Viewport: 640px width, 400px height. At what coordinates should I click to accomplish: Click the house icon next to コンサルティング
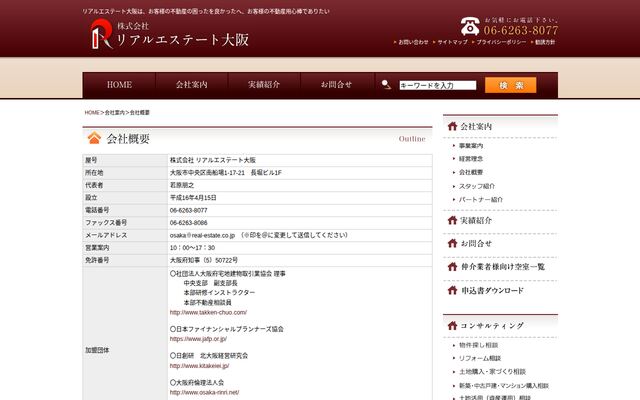452,325
